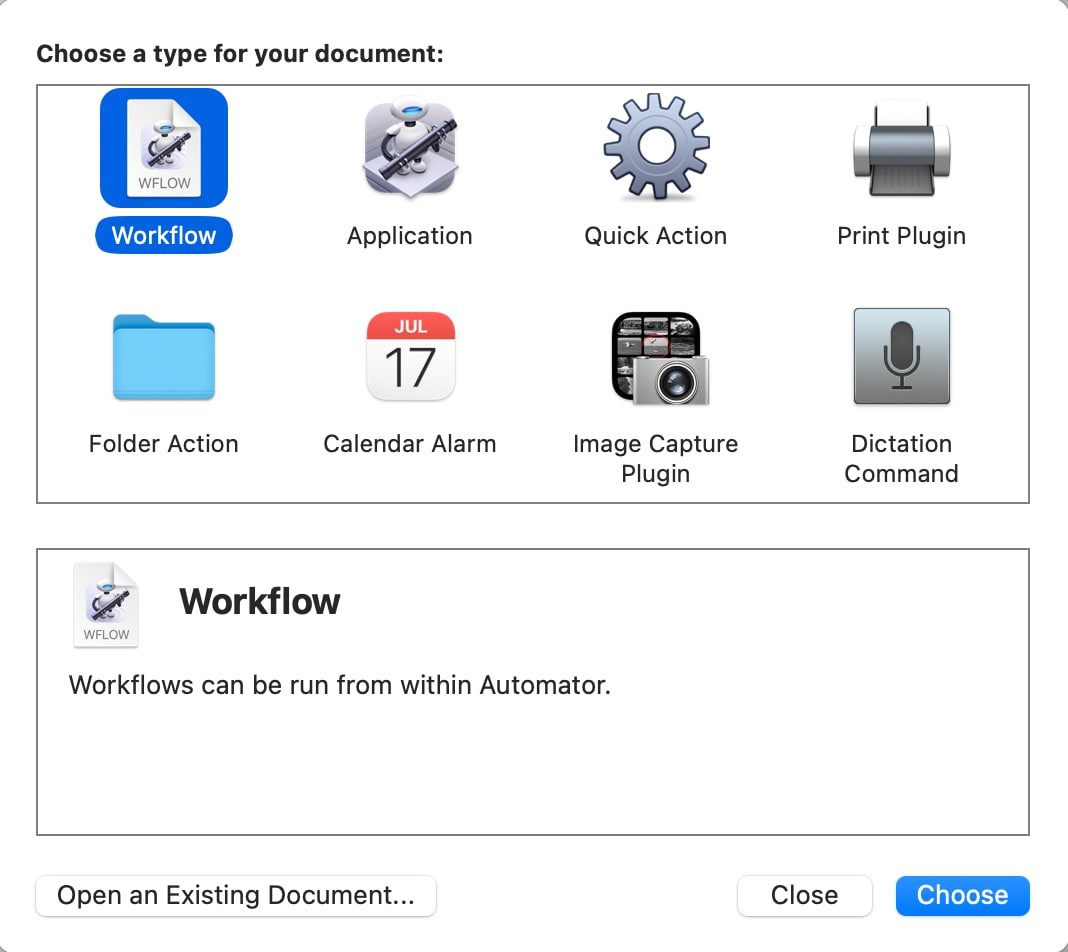Click the Print Plugin label text
The image size is (1068, 952).
point(901,236)
